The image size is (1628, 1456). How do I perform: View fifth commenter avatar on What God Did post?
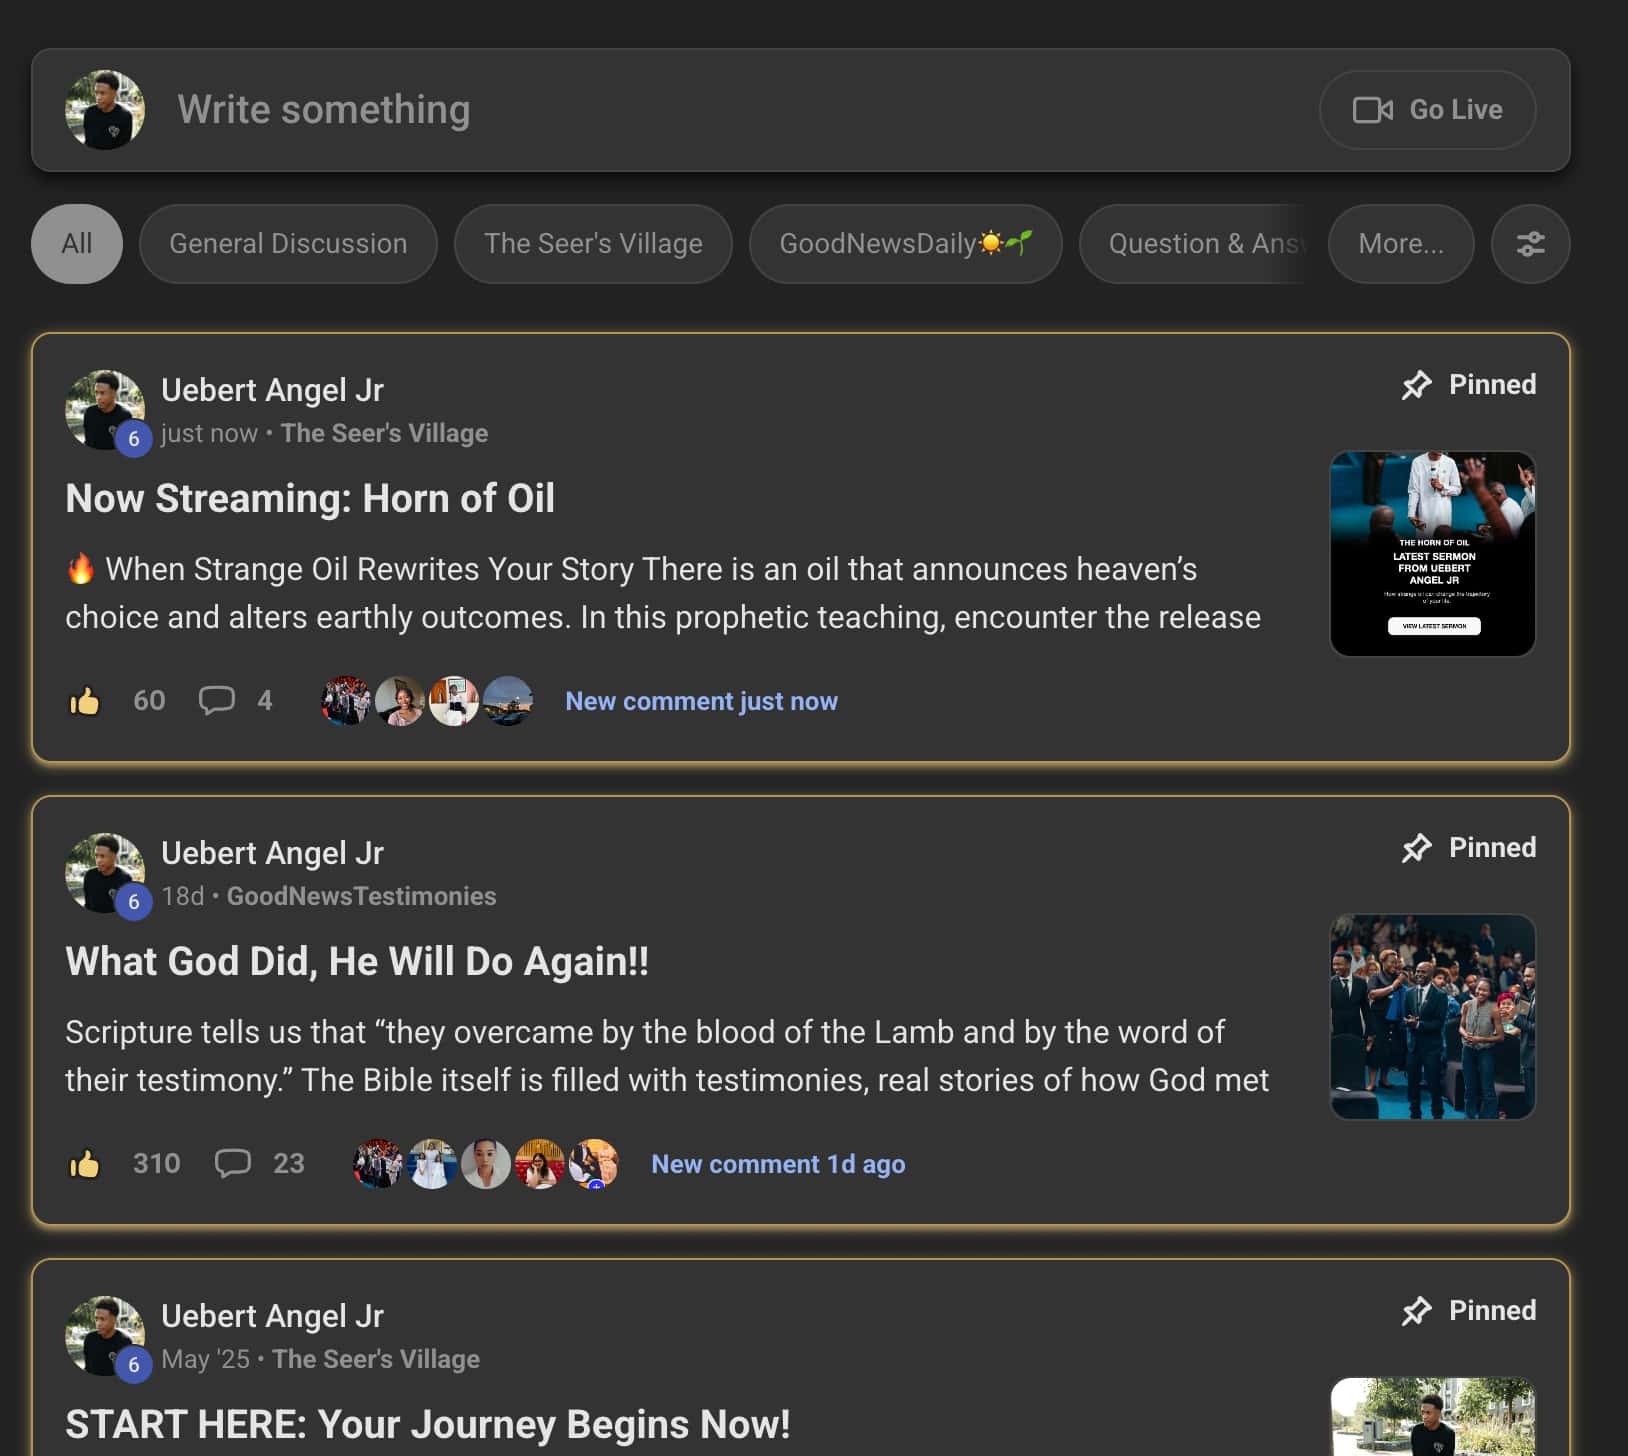(594, 1164)
